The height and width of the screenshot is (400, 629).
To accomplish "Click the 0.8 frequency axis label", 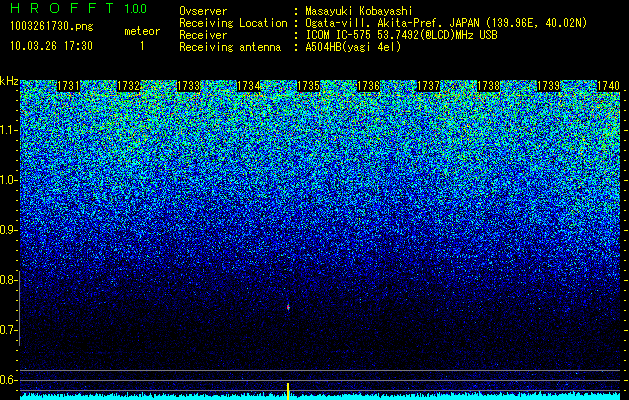I will 8,280.
